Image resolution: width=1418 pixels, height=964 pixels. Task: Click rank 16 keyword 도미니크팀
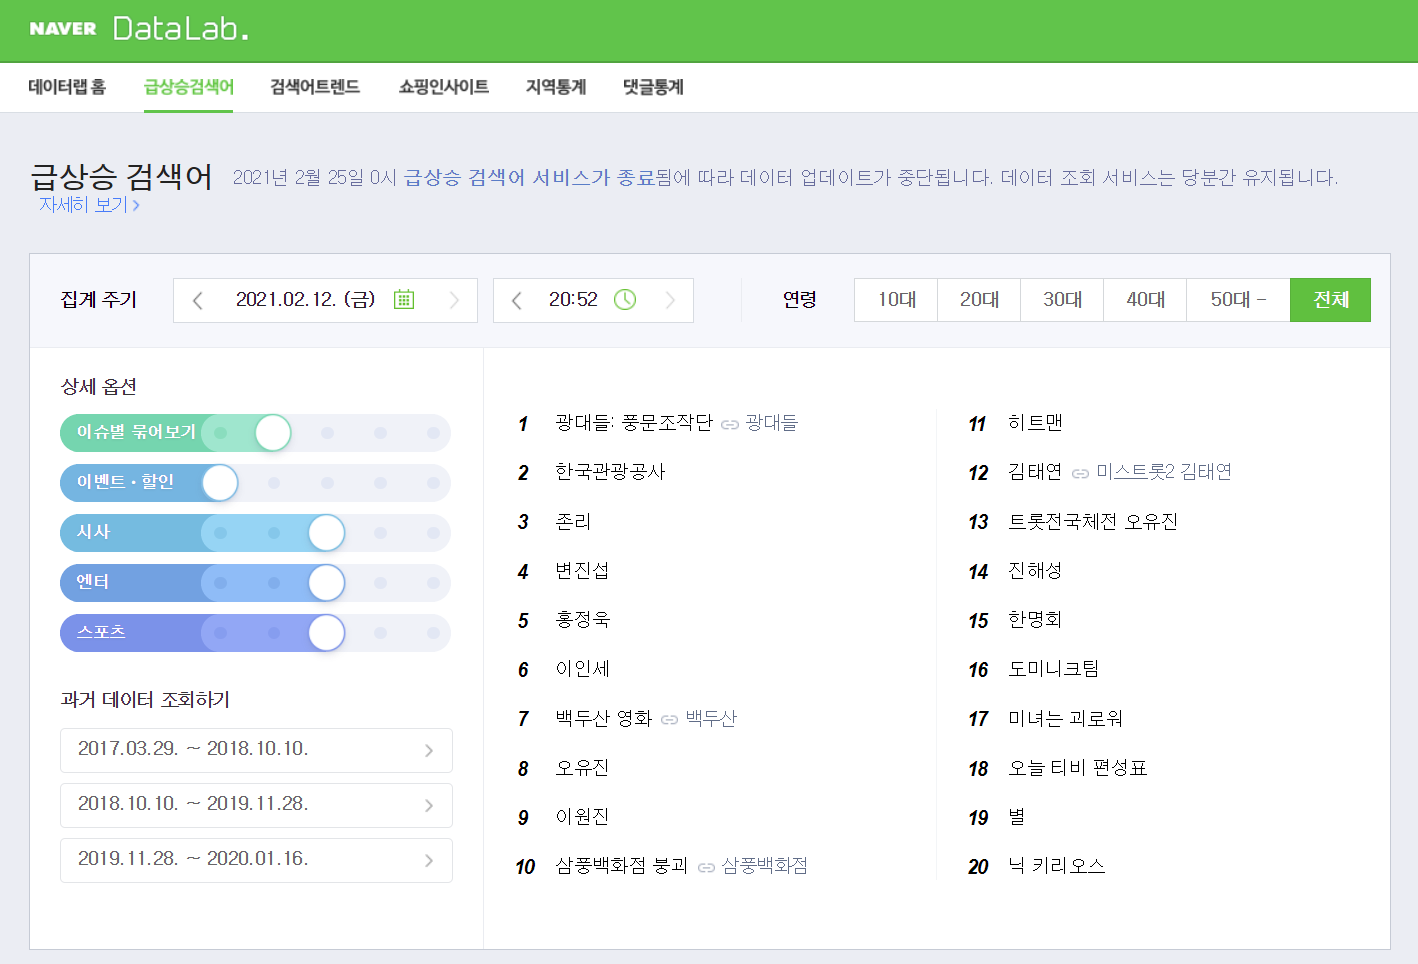click(1054, 669)
